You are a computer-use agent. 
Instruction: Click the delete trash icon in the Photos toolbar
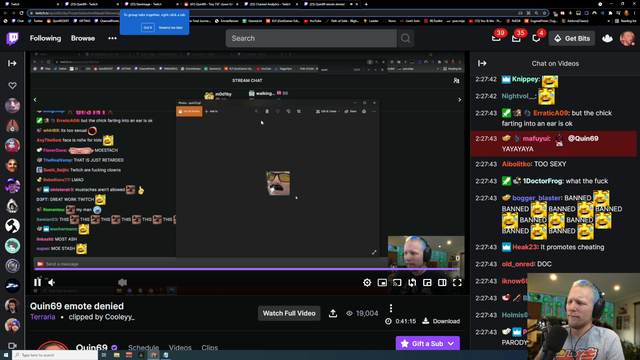(267, 111)
